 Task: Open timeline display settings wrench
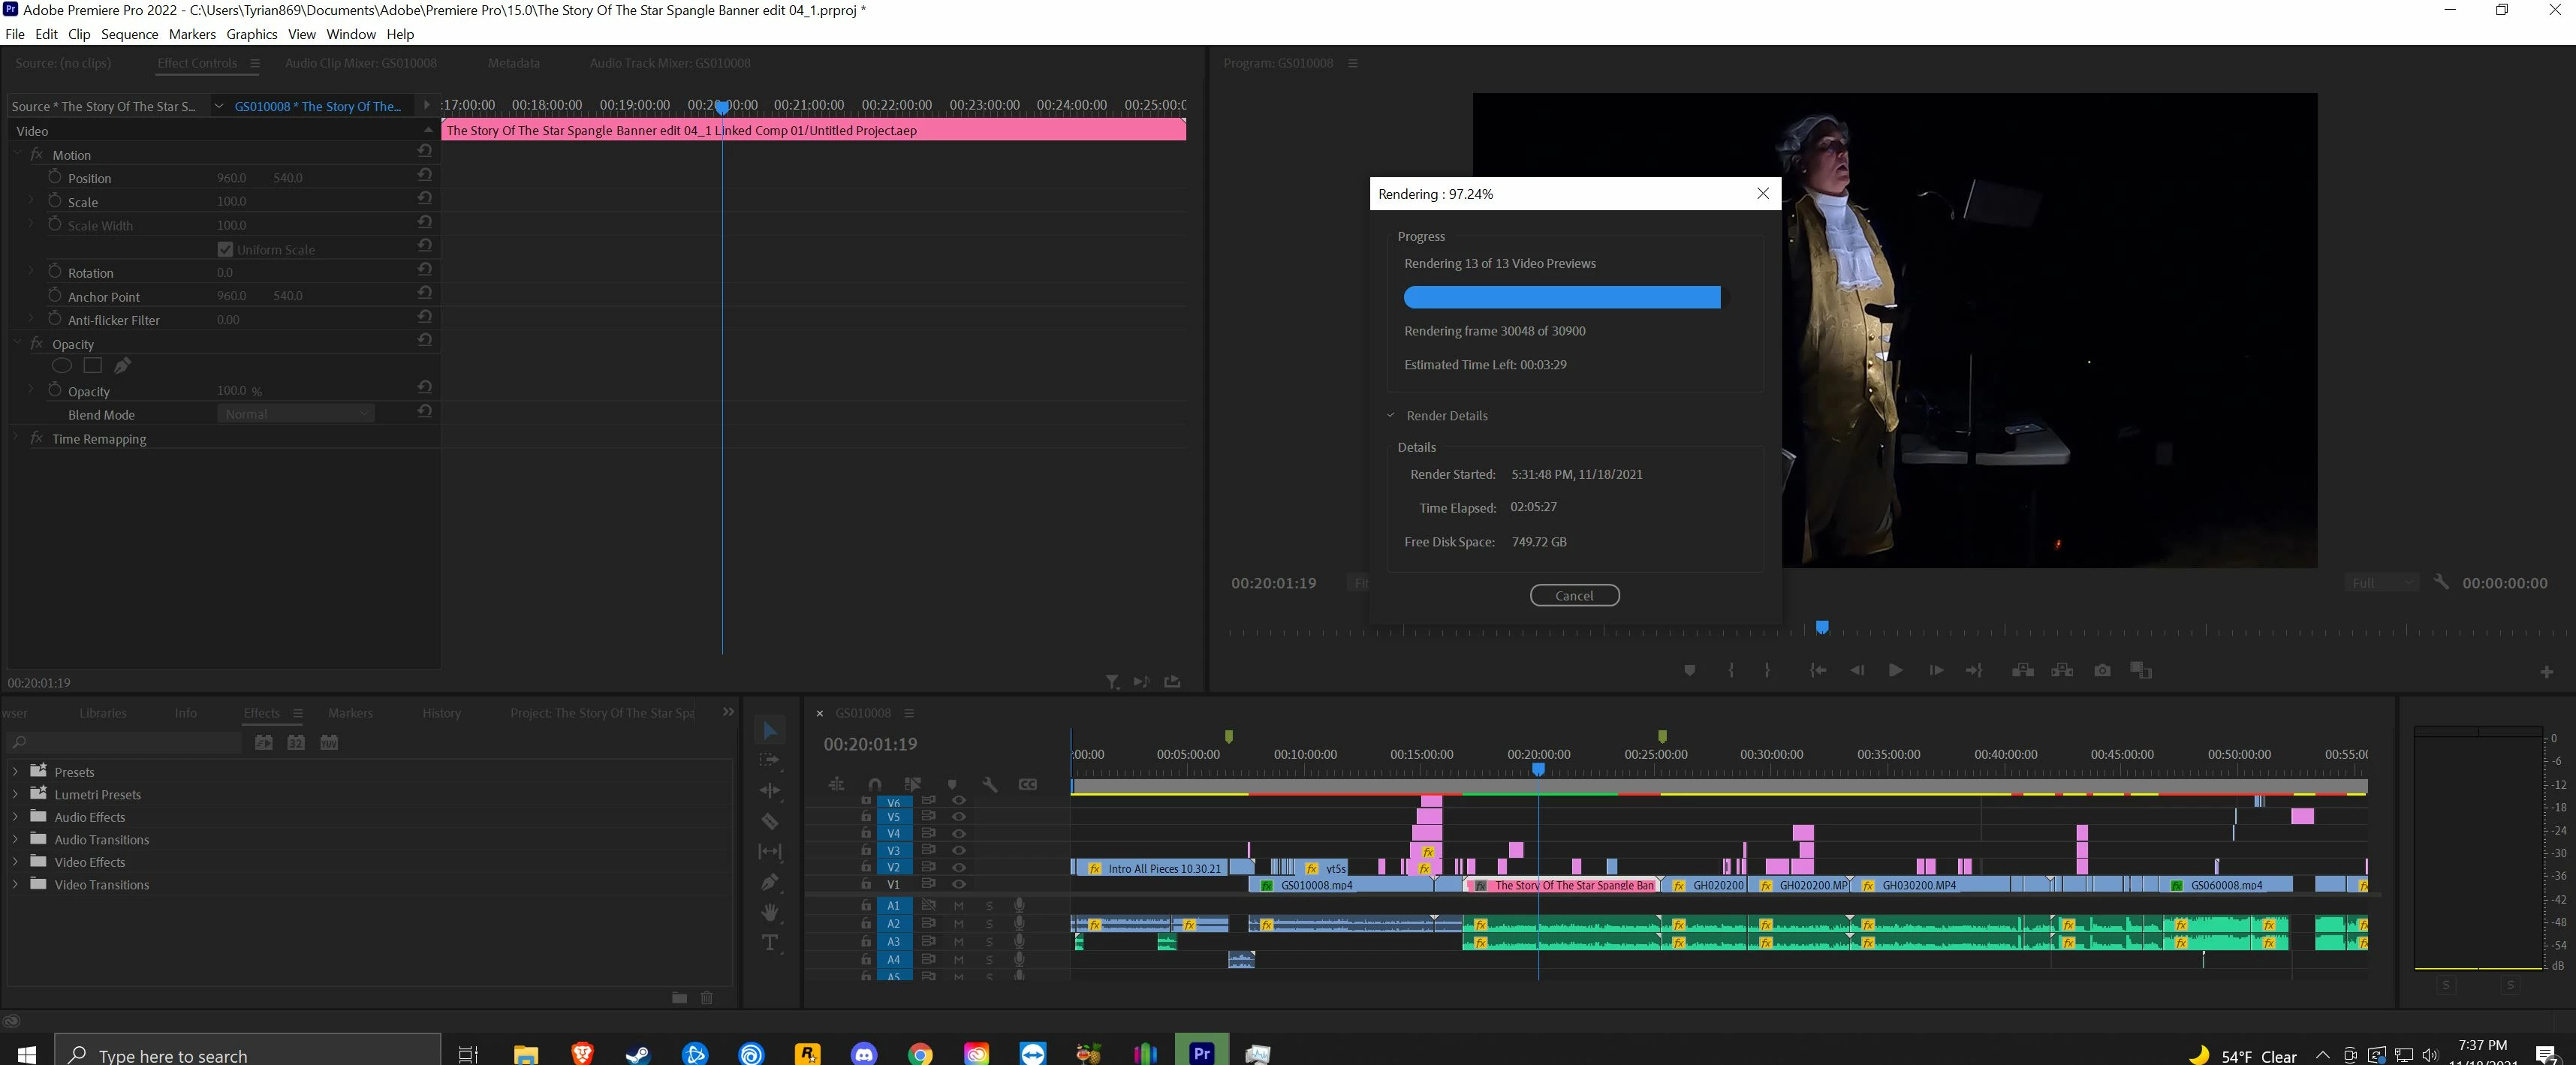[989, 784]
